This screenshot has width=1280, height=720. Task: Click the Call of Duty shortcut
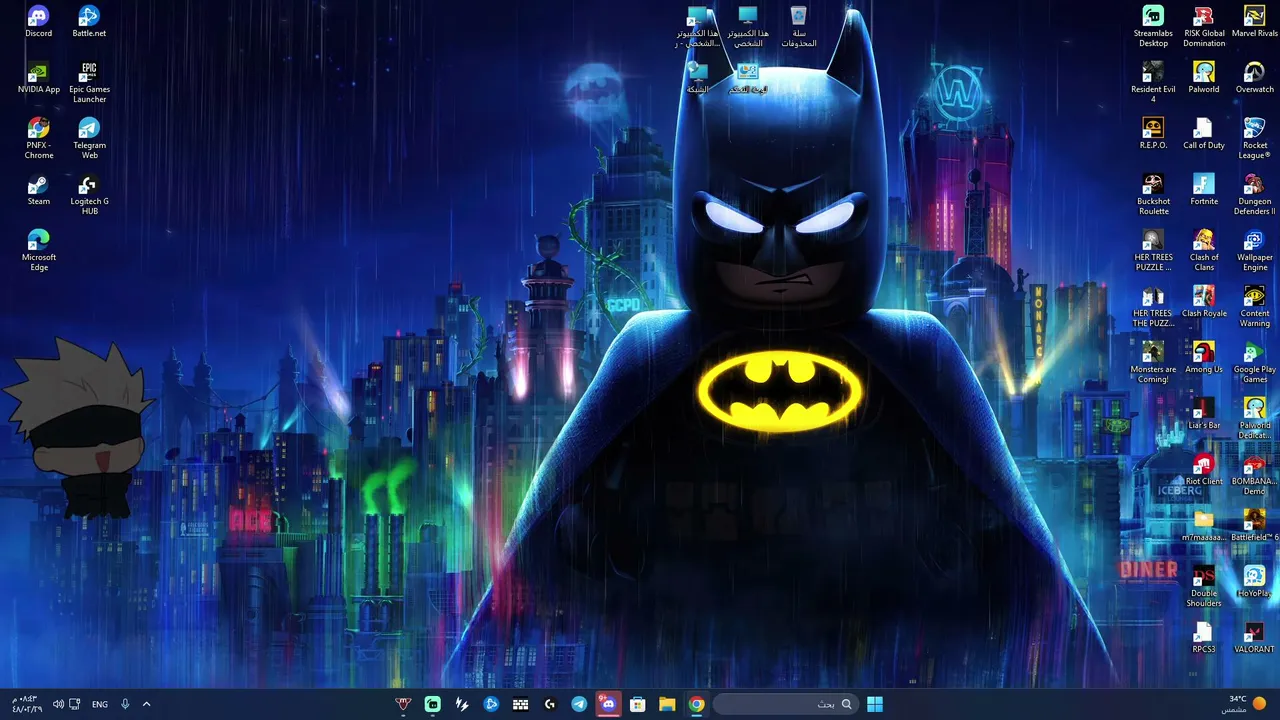pyautogui.click(x=1204, y=133)
